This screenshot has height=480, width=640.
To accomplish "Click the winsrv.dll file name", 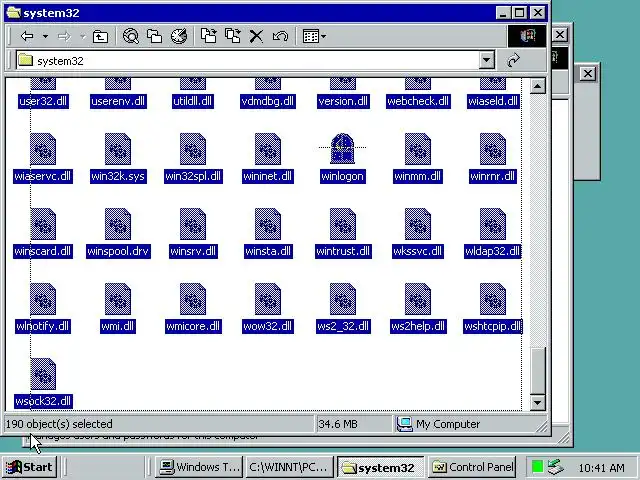I will pyautogui.click(x=193, y=251).
